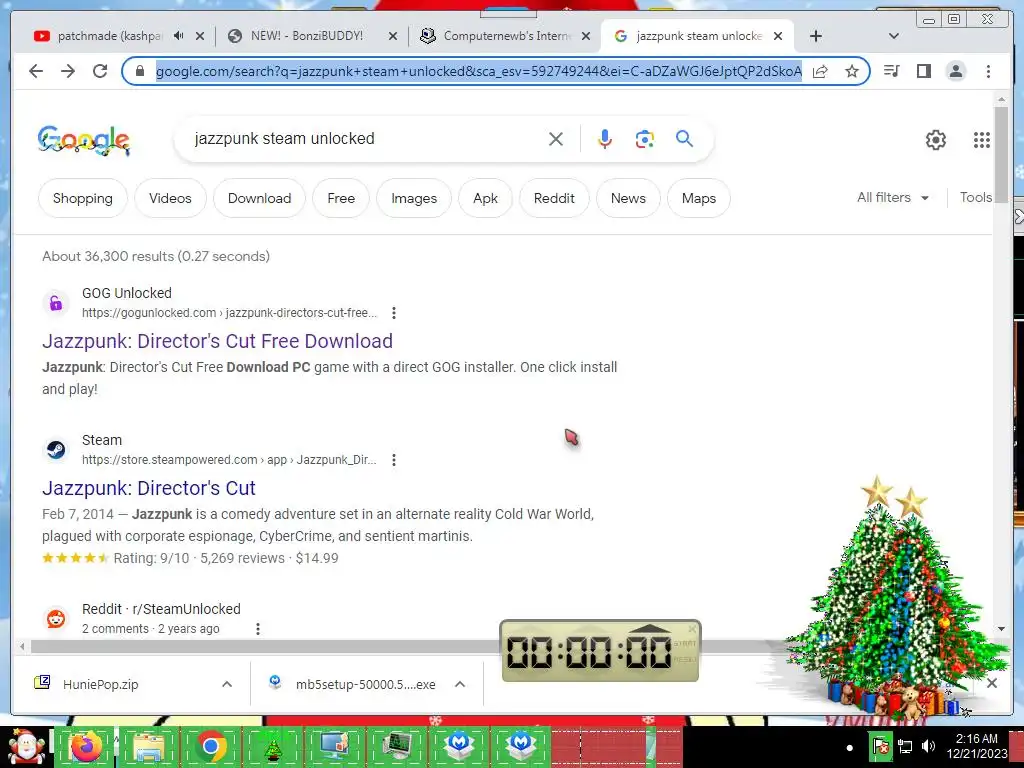Launch Firefox from the taskbar
Viewport: 1024px width, 768px height.
pos(86,746)
